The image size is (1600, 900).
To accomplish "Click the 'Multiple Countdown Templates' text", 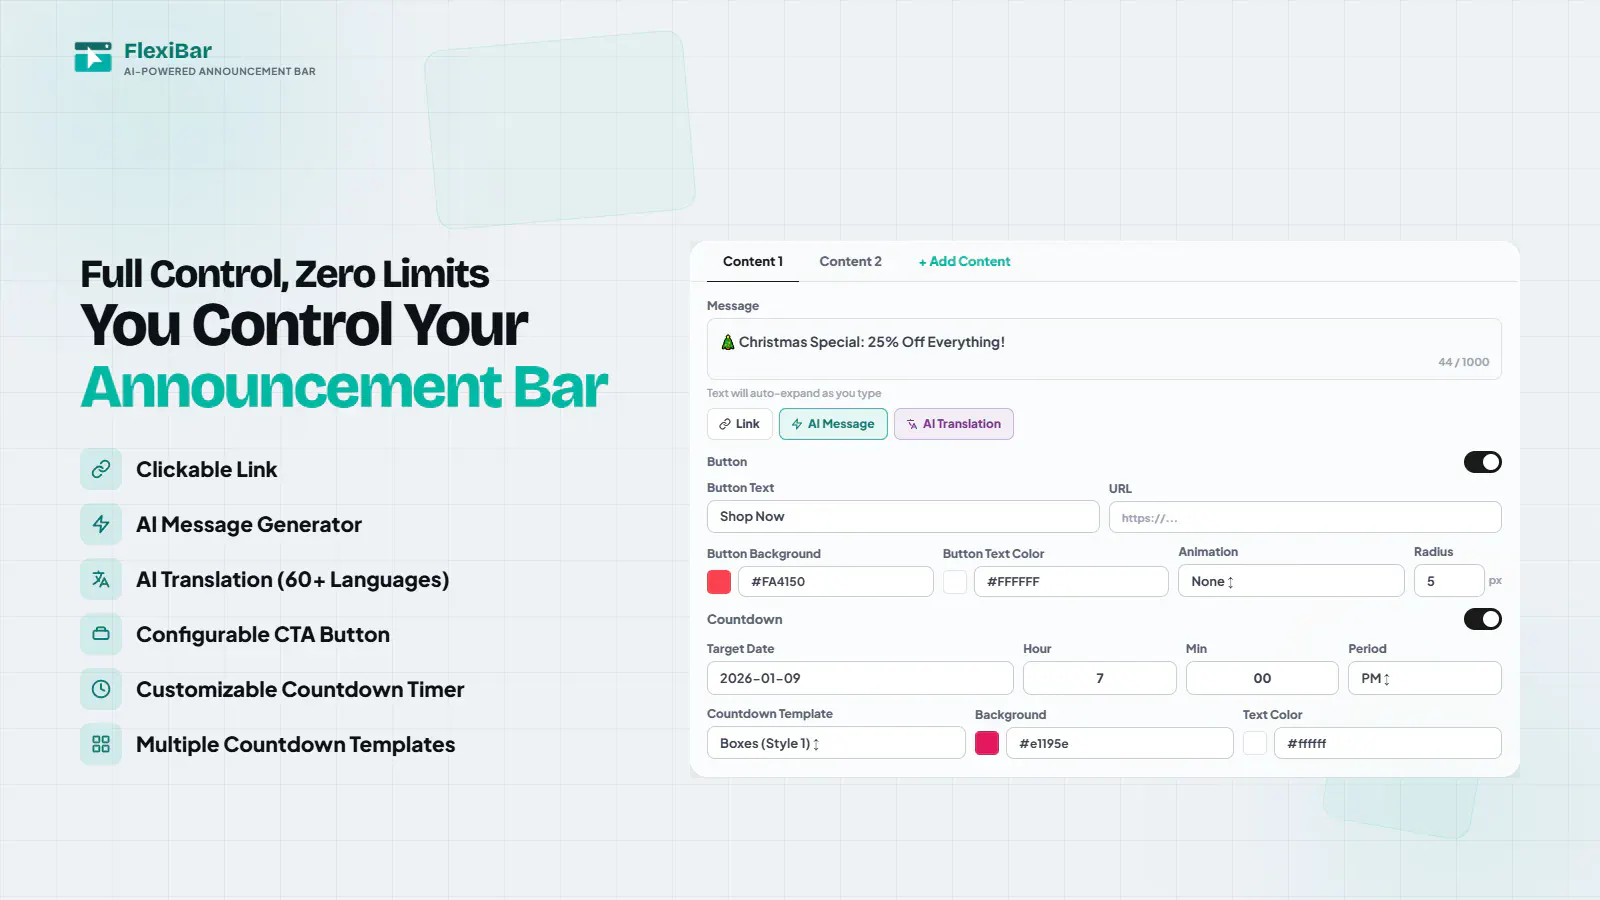I will [296, 745].
